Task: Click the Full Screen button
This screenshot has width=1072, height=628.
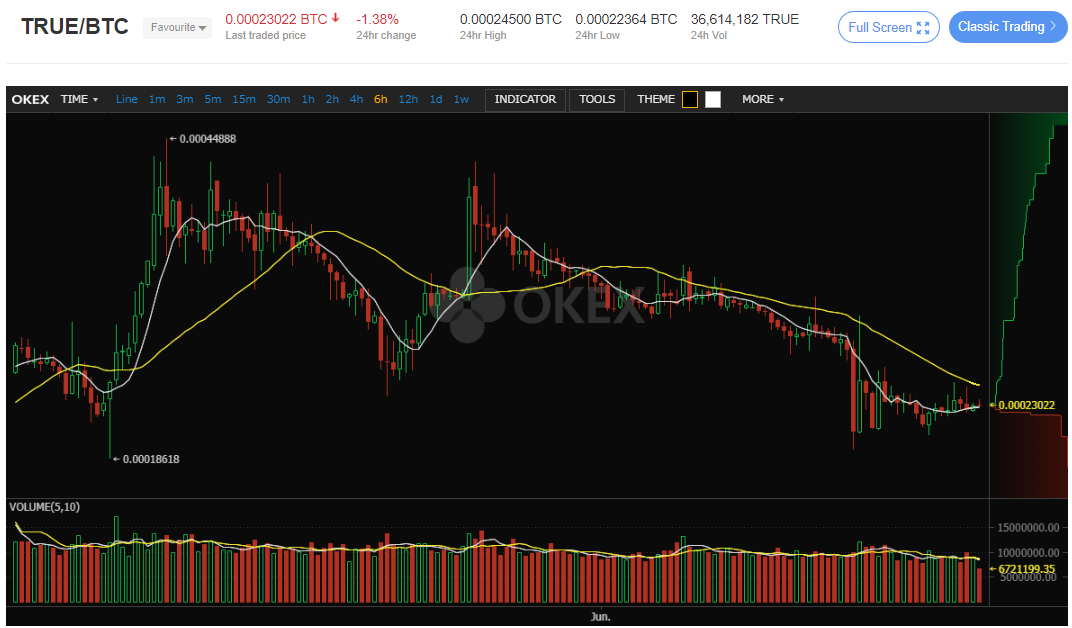Action: 888,27
